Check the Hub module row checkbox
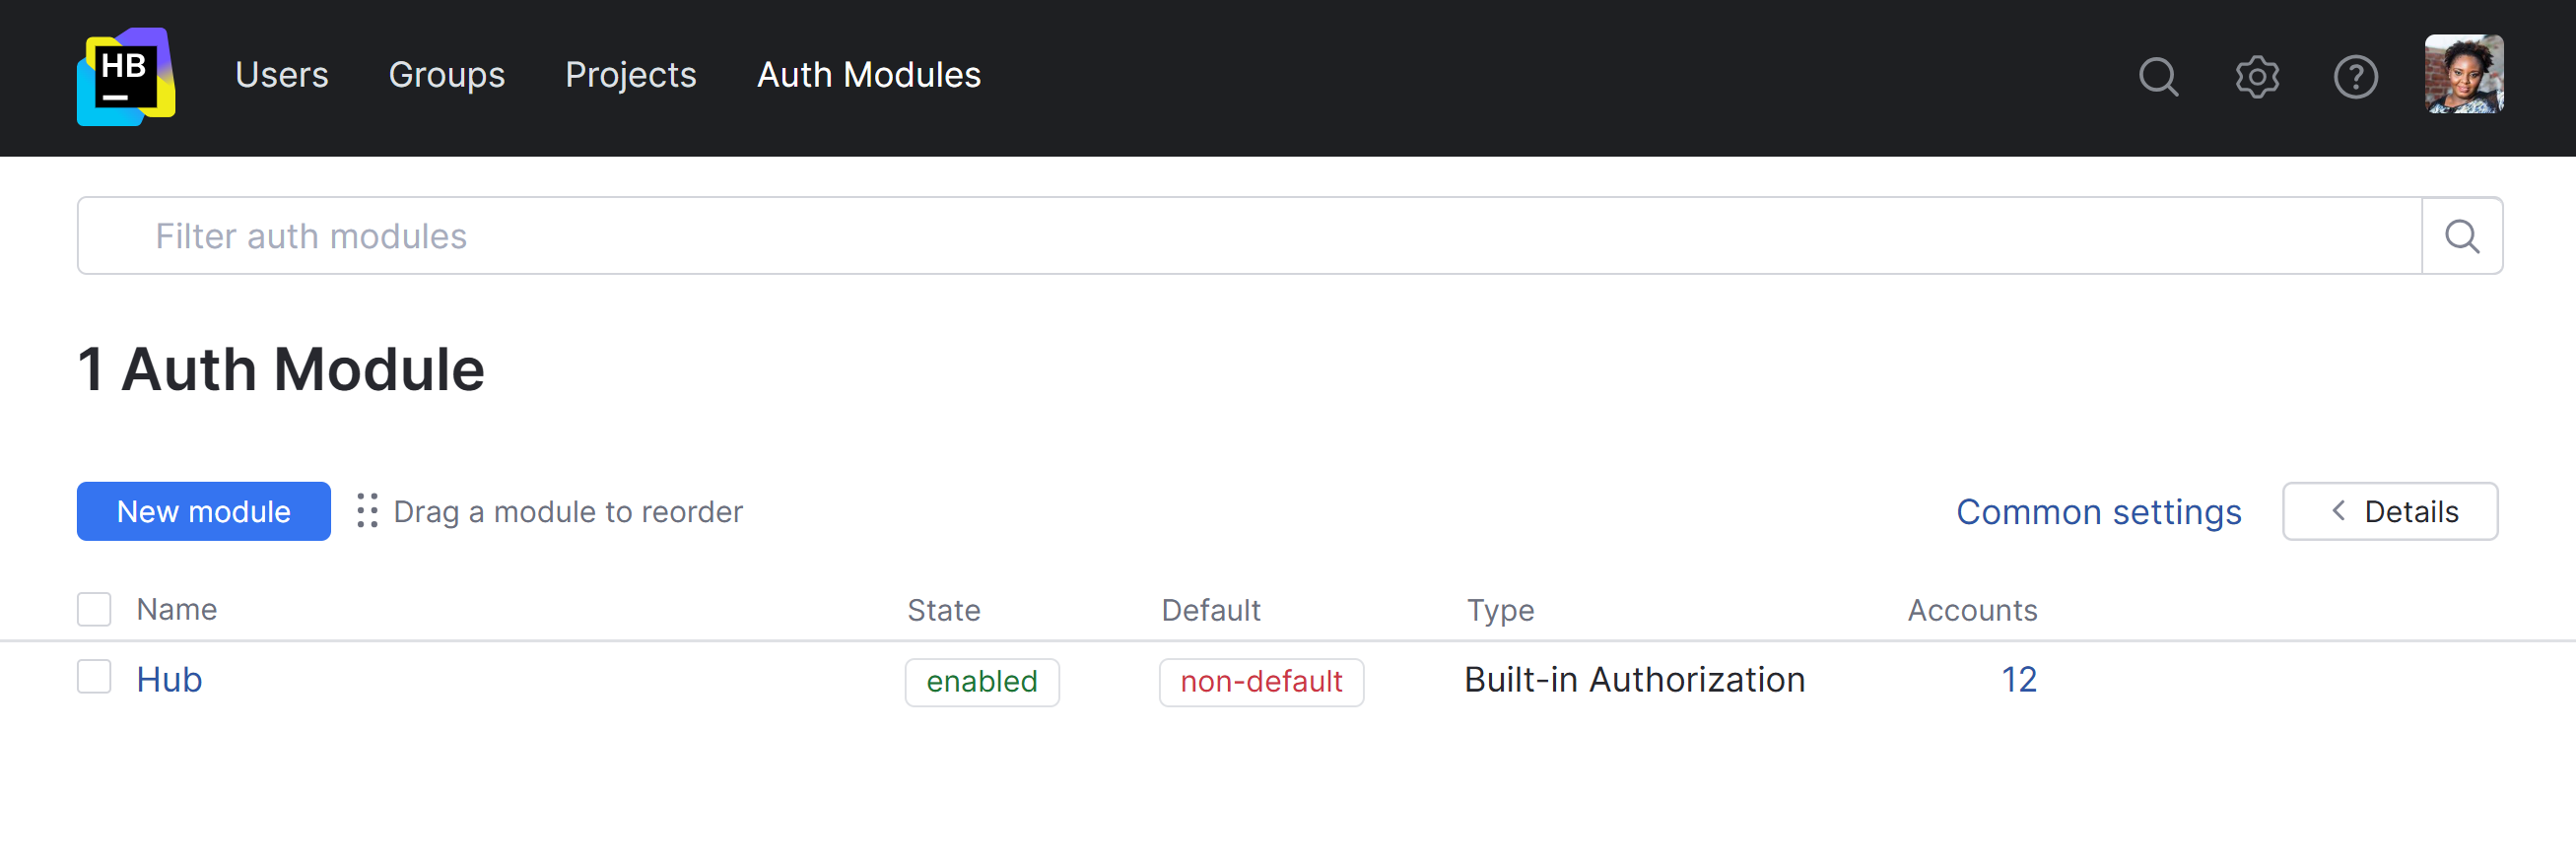Viewport: 2576px width, 863px height. 94,677
